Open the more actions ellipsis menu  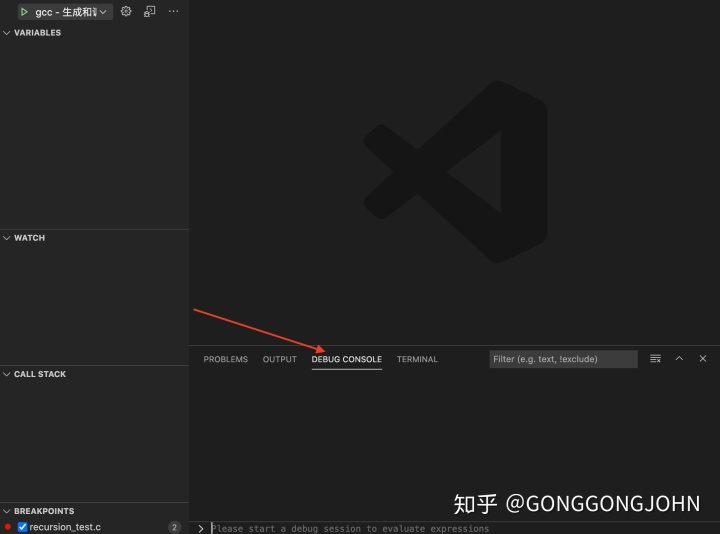click(x=173, y=11)
